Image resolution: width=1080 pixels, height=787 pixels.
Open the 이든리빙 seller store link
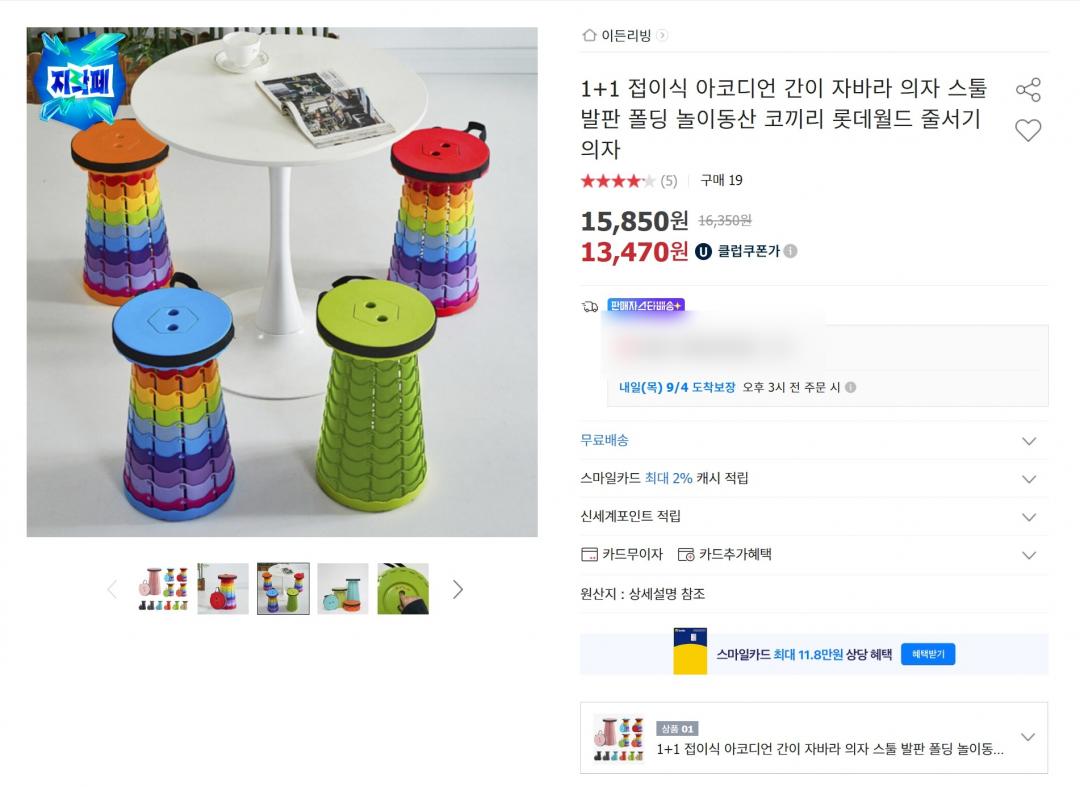point(626,36)
